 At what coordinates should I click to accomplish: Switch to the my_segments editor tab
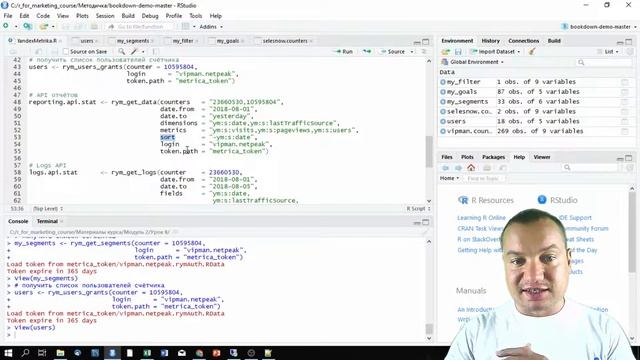[x=133, y=41]
